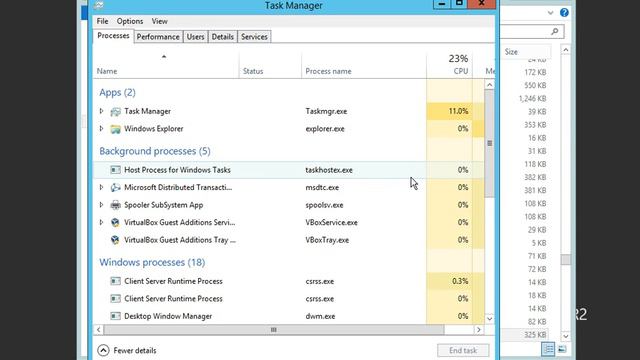The width and height of the screenshot is (640, 360).
Task: Select the VBoxService.exe process name cell
Action: pyautogui.click(x=331, y=223)
